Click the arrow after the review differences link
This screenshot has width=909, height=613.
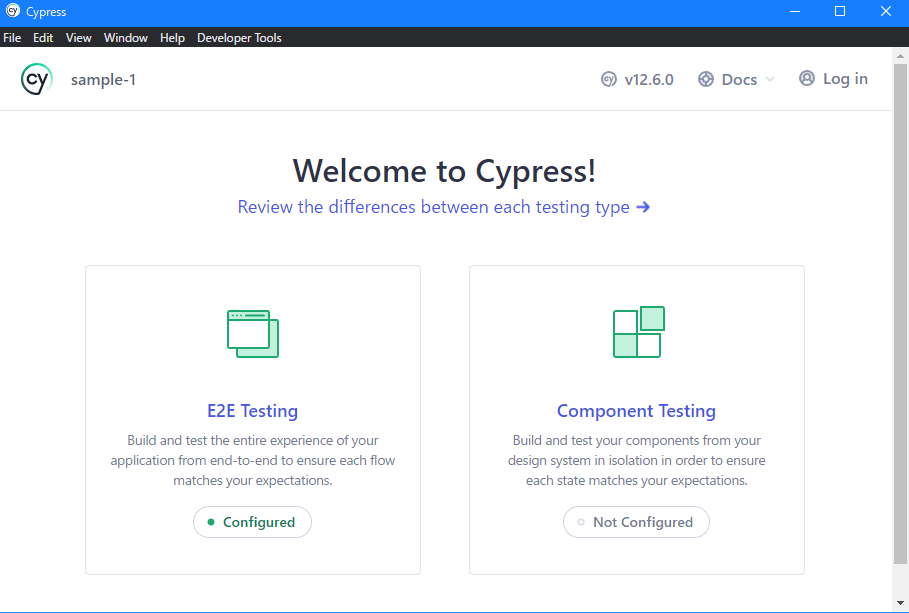click(643, 207)
